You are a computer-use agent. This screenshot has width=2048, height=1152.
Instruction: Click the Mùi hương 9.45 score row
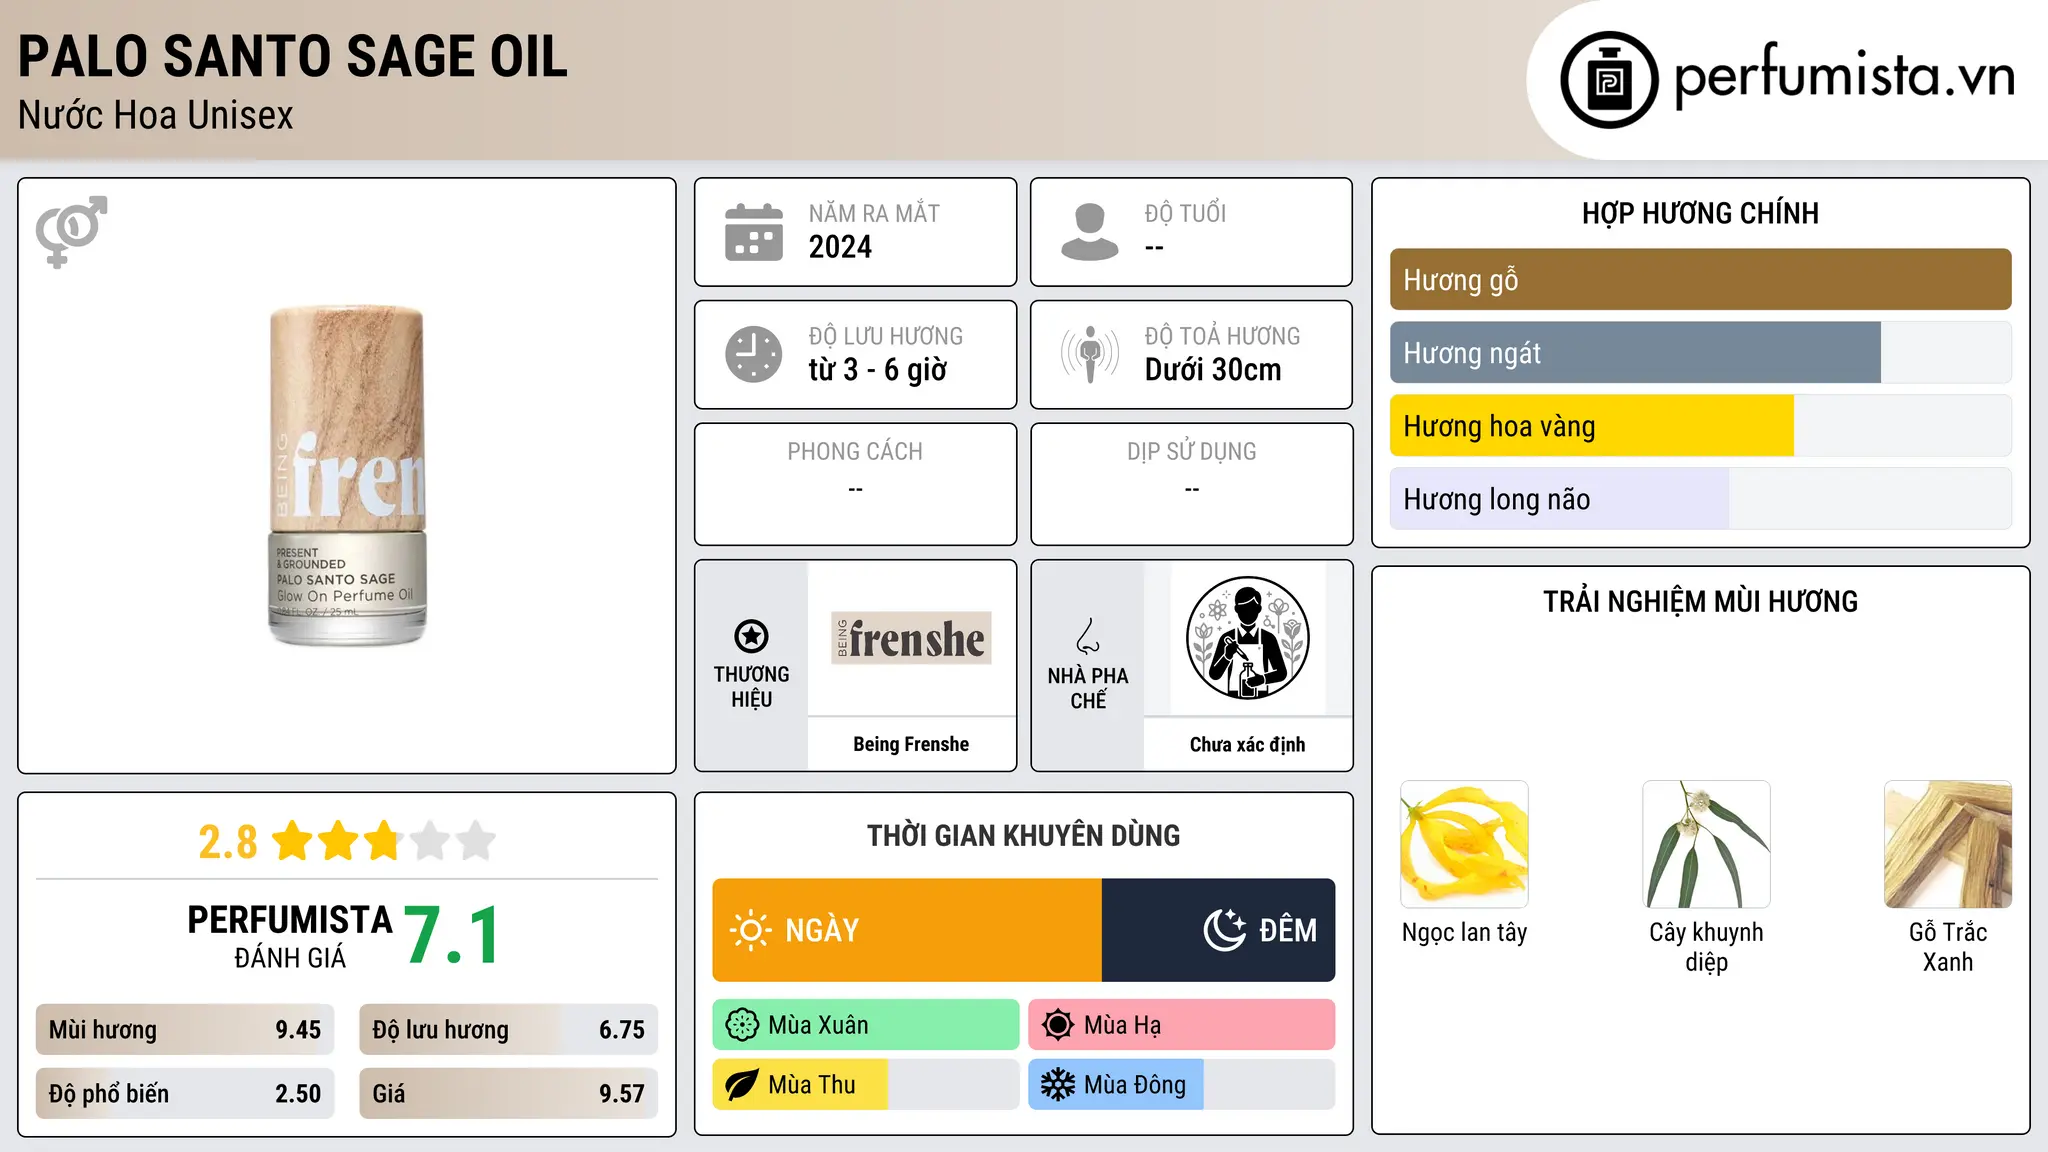185,1030
